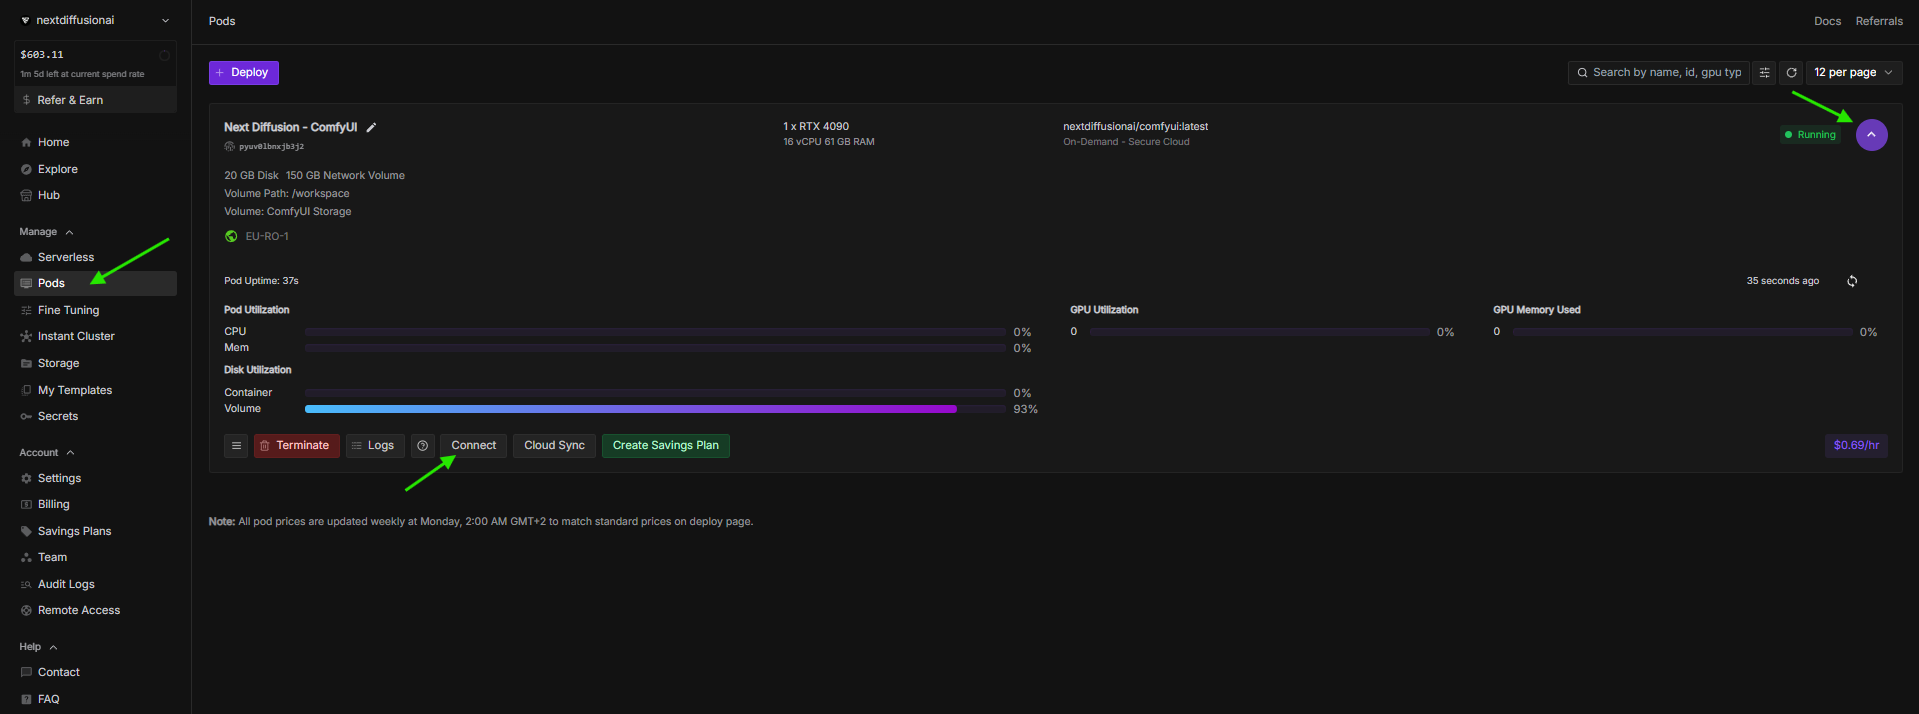This screenshot has width=1919, height=714.
Task: Click the image name nextdiffusionai/comfyui:latest
Action: point(1135,127)
